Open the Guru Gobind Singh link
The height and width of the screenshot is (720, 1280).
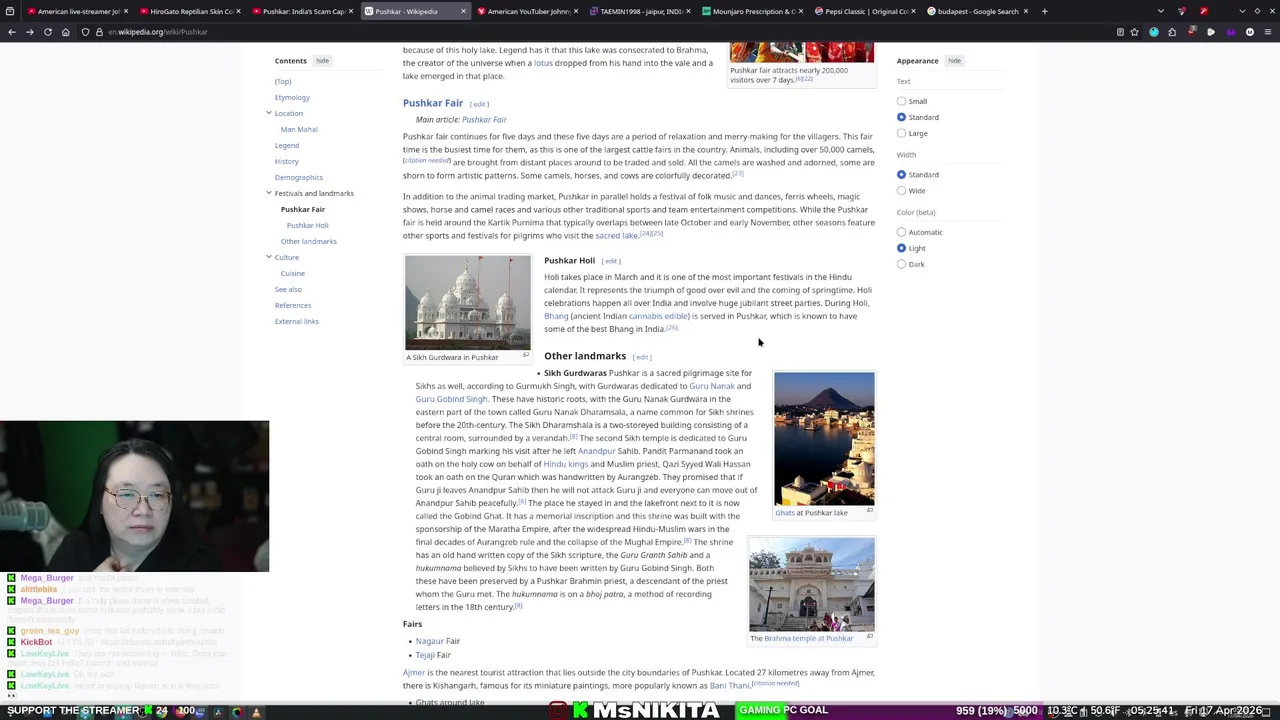pos(451,399)
